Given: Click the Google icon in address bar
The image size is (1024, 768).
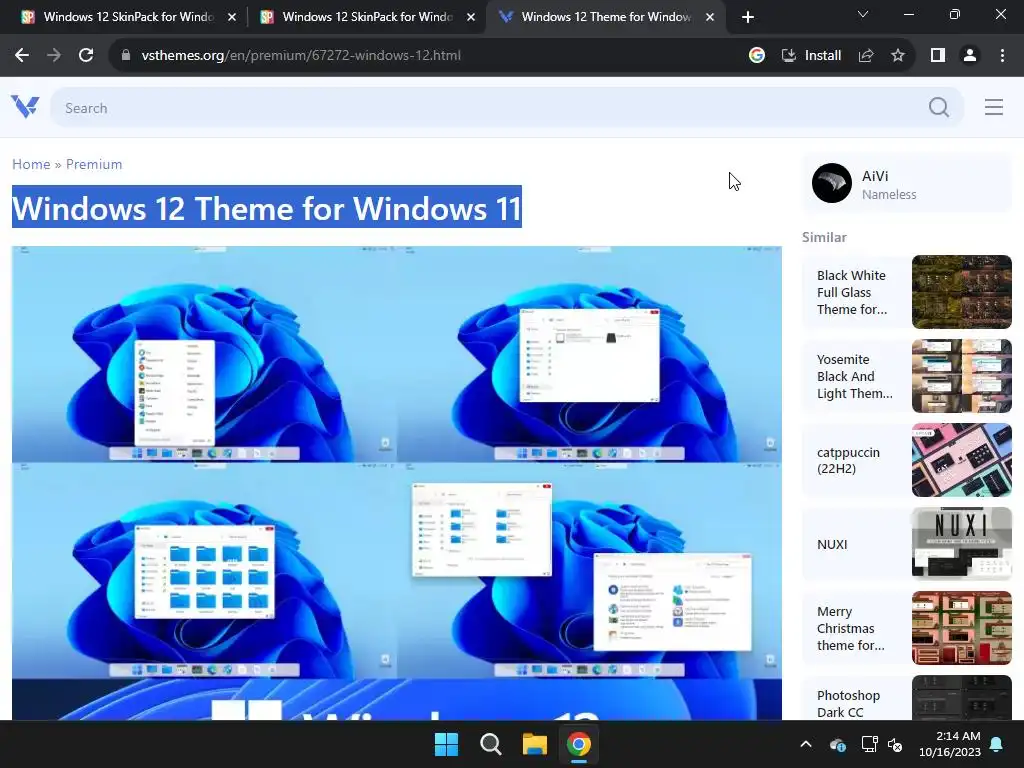Looking at the screenshot, I should click(757, 56).
